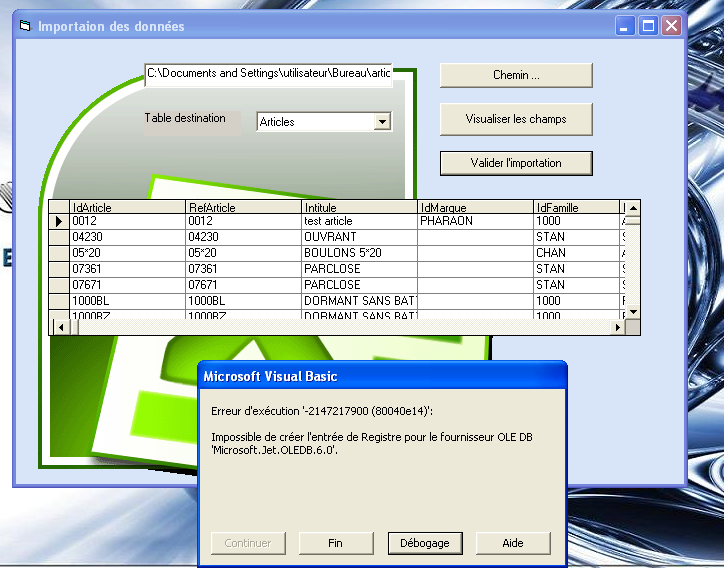This screenshot has height=568, width=724.
Task: Click the IdFamille cell 1000 in row 0012
Action: (x=576, y=221)
